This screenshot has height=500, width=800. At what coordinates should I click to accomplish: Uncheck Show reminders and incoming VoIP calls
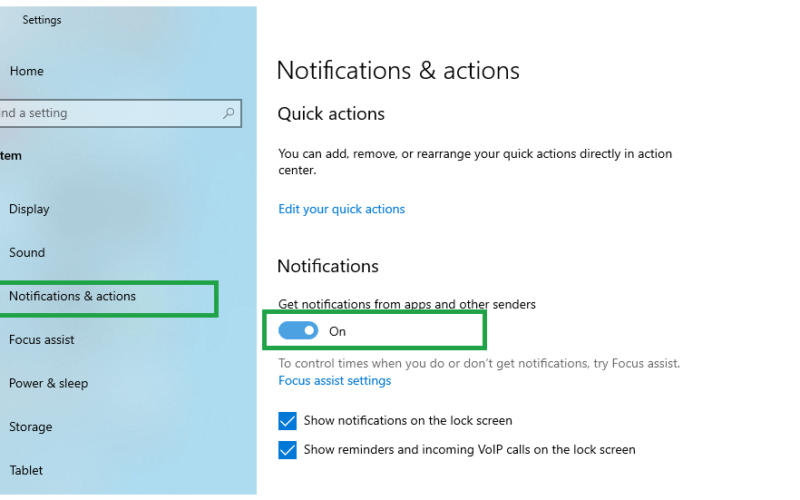(x=287, y=450)
